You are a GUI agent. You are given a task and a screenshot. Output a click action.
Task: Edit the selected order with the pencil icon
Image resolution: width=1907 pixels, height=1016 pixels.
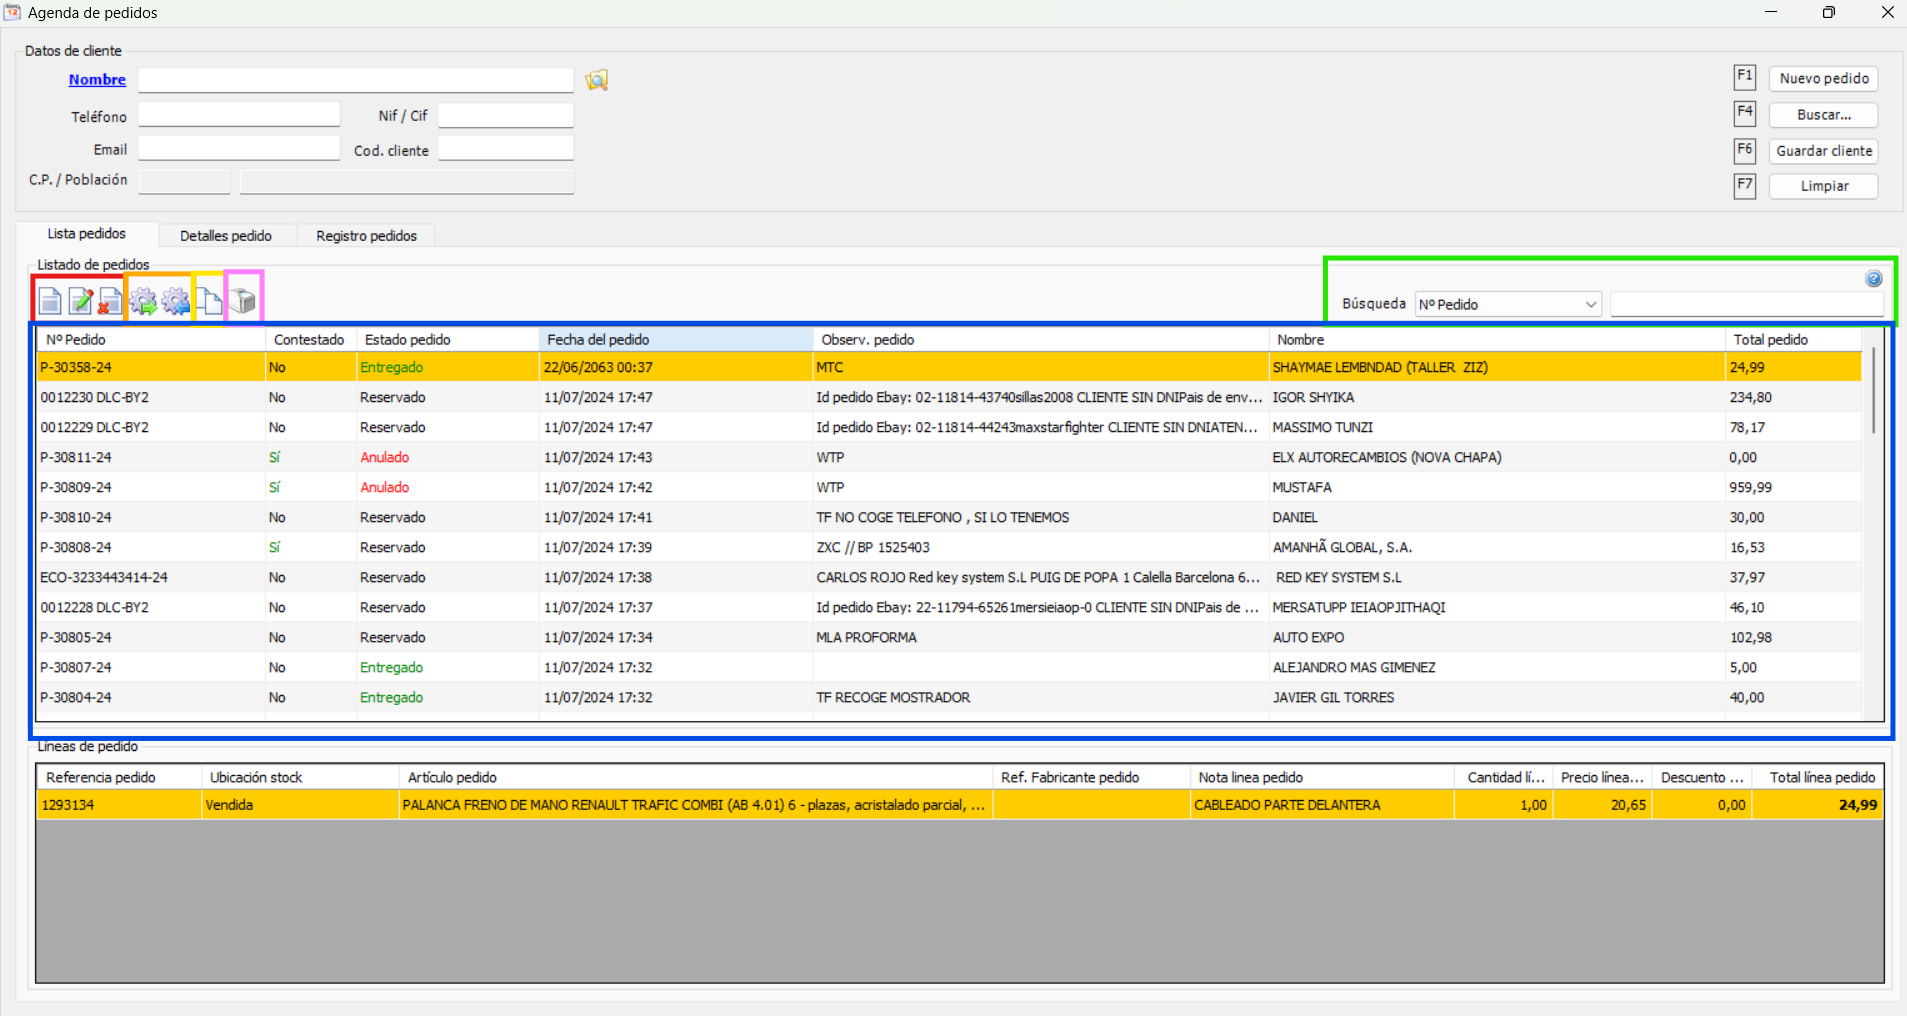click(x=79, y=299)
